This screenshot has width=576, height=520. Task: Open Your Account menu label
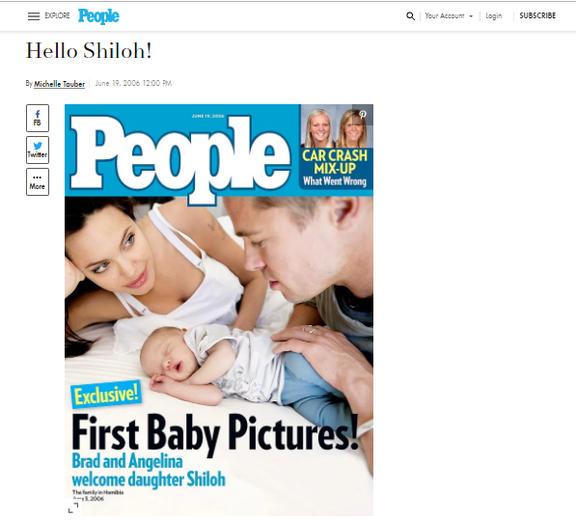(x=444, y=16)
